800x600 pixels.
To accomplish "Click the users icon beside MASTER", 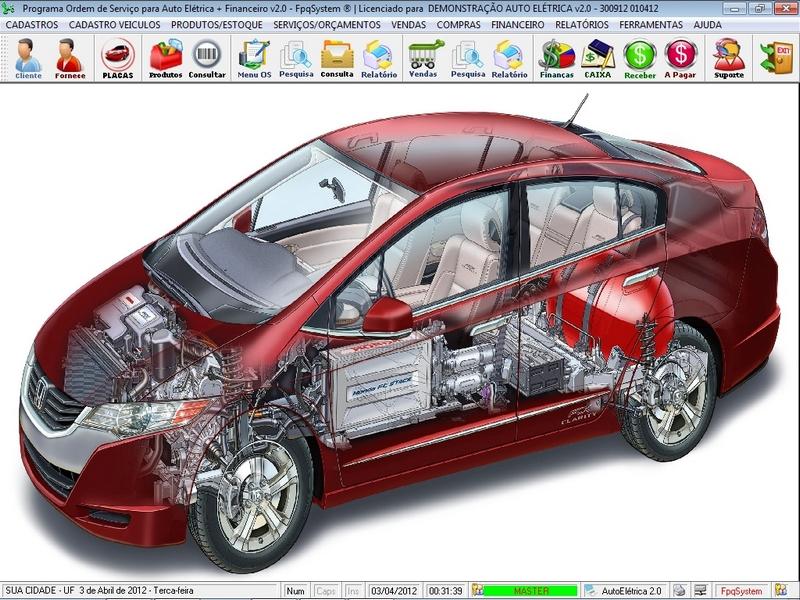I will coord(477,590).
